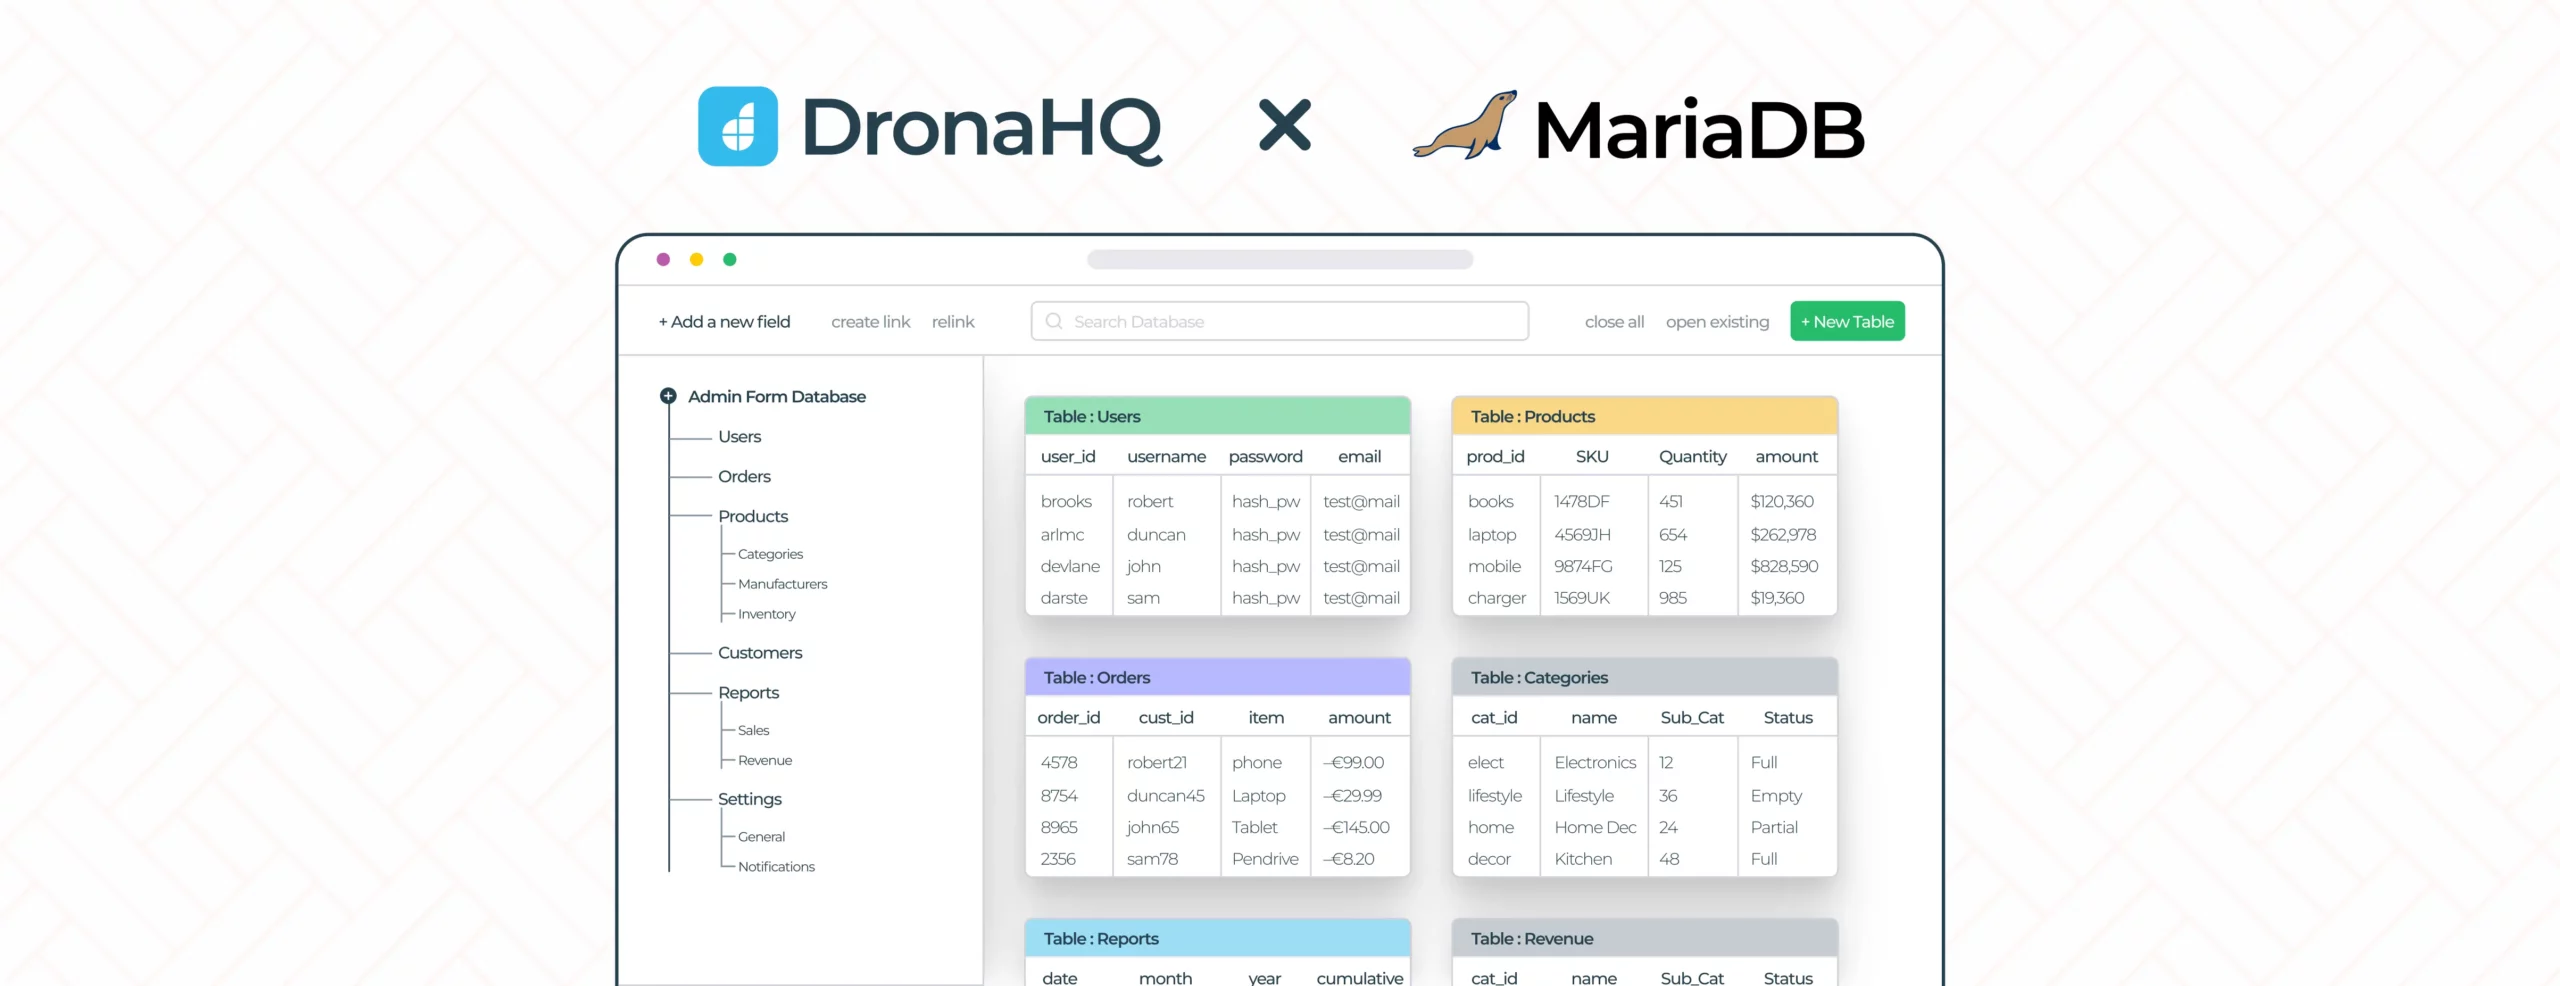Screen dimensions: 2560x986
Task: Click the relink option
Action: pos(953,321)
